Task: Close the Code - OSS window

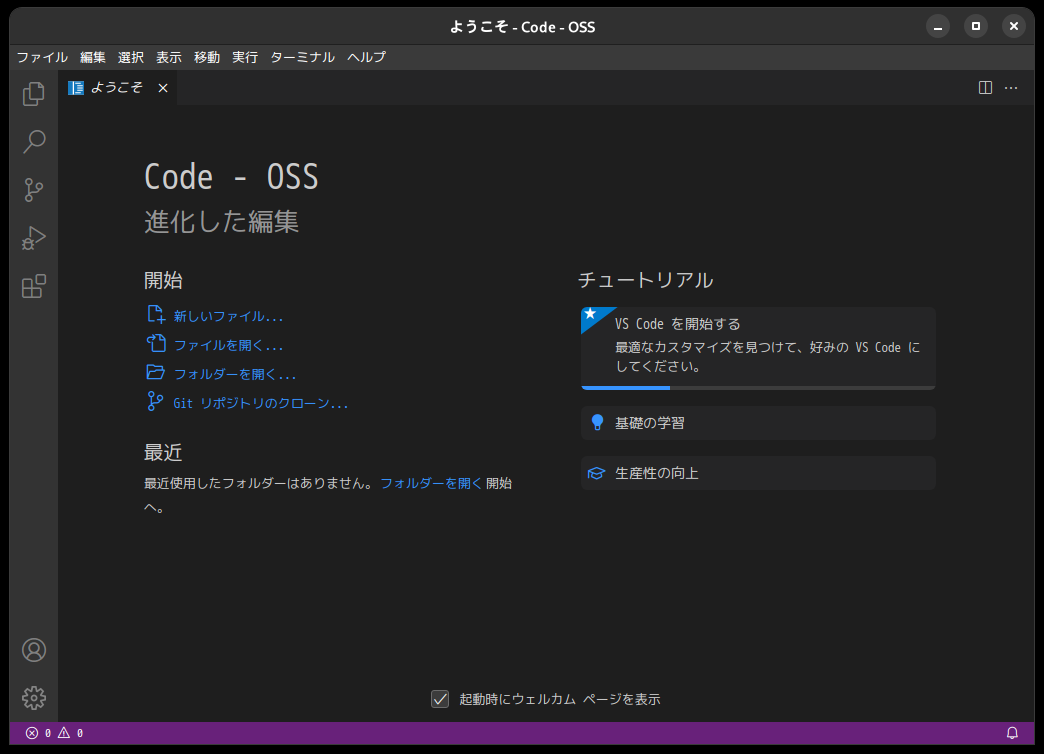Action: pos(1013,27)
